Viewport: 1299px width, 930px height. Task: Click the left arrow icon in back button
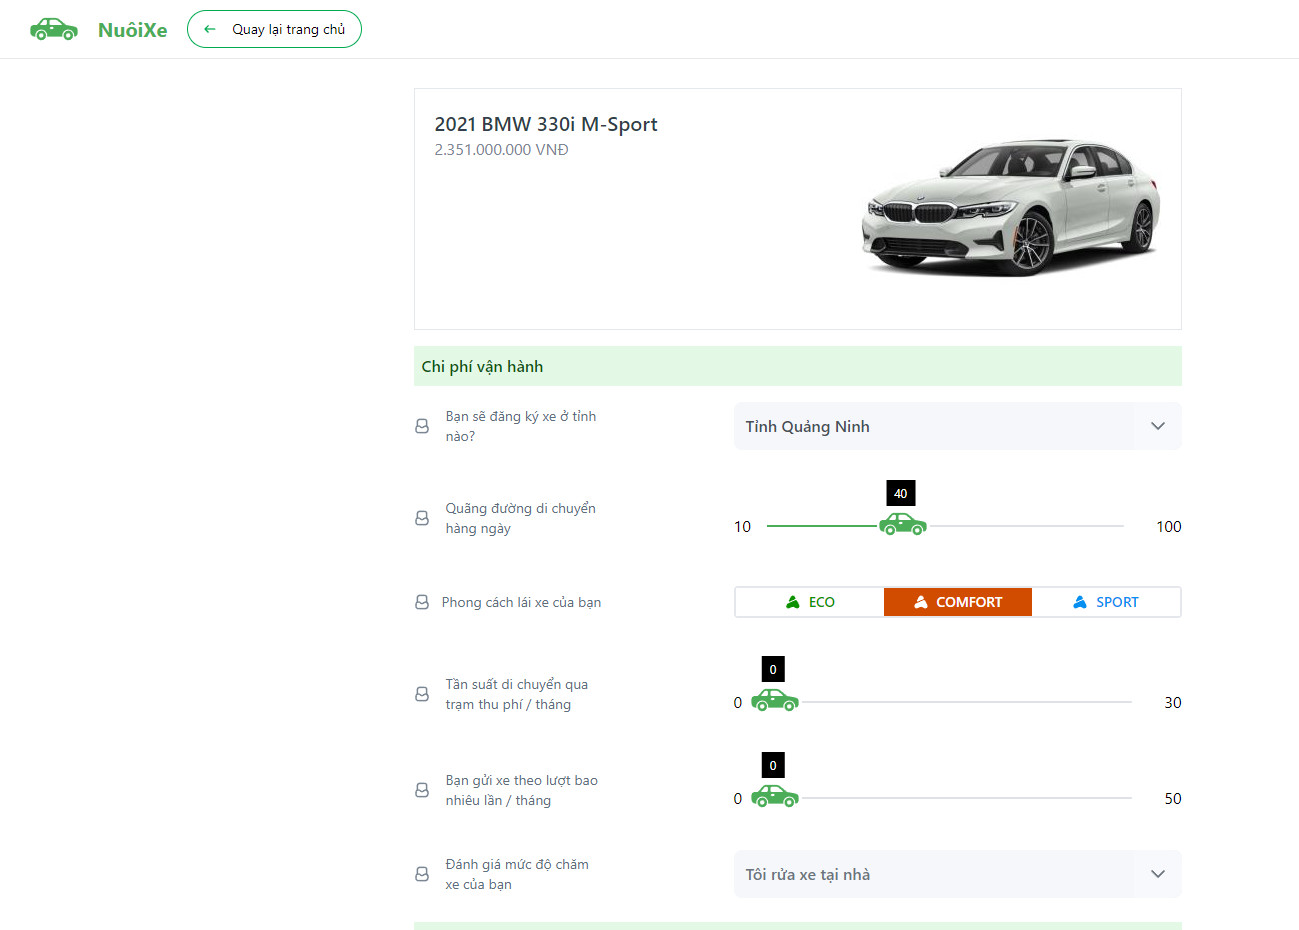tap(210, 29)
